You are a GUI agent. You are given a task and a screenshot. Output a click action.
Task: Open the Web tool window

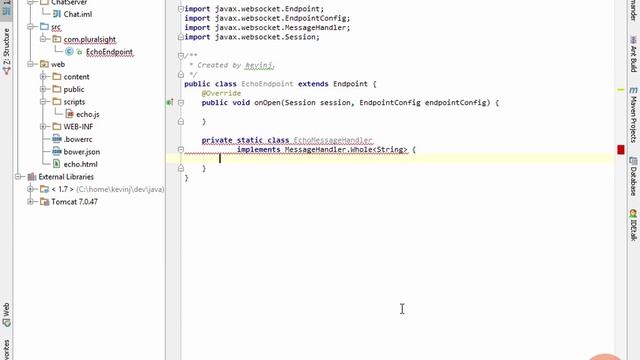pyautogui.click(x=6, y=314)
